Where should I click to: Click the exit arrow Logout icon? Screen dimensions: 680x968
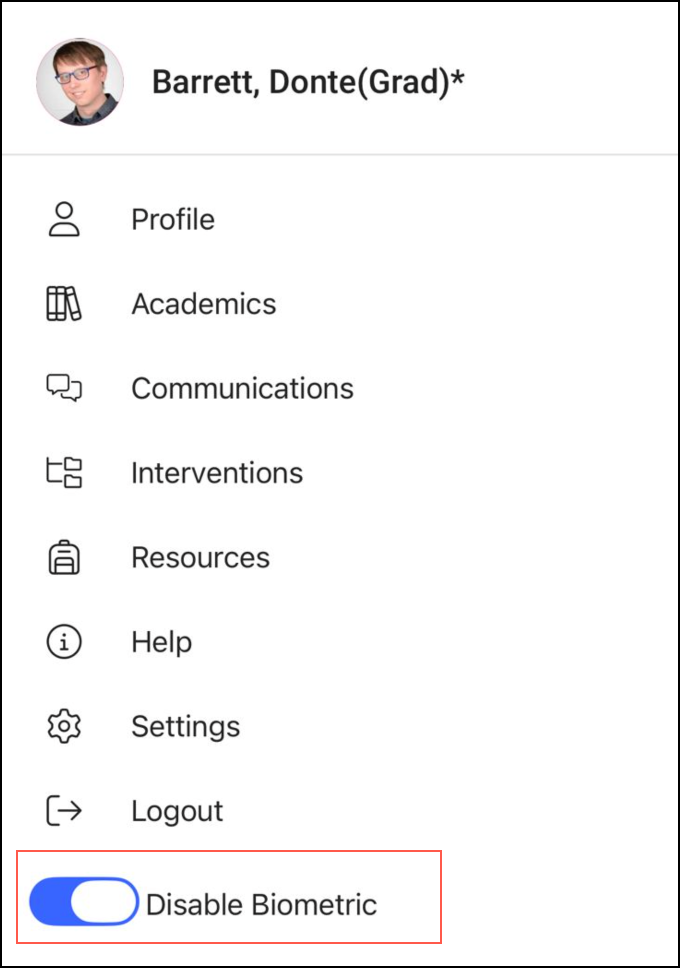click(x=64, y=811)
